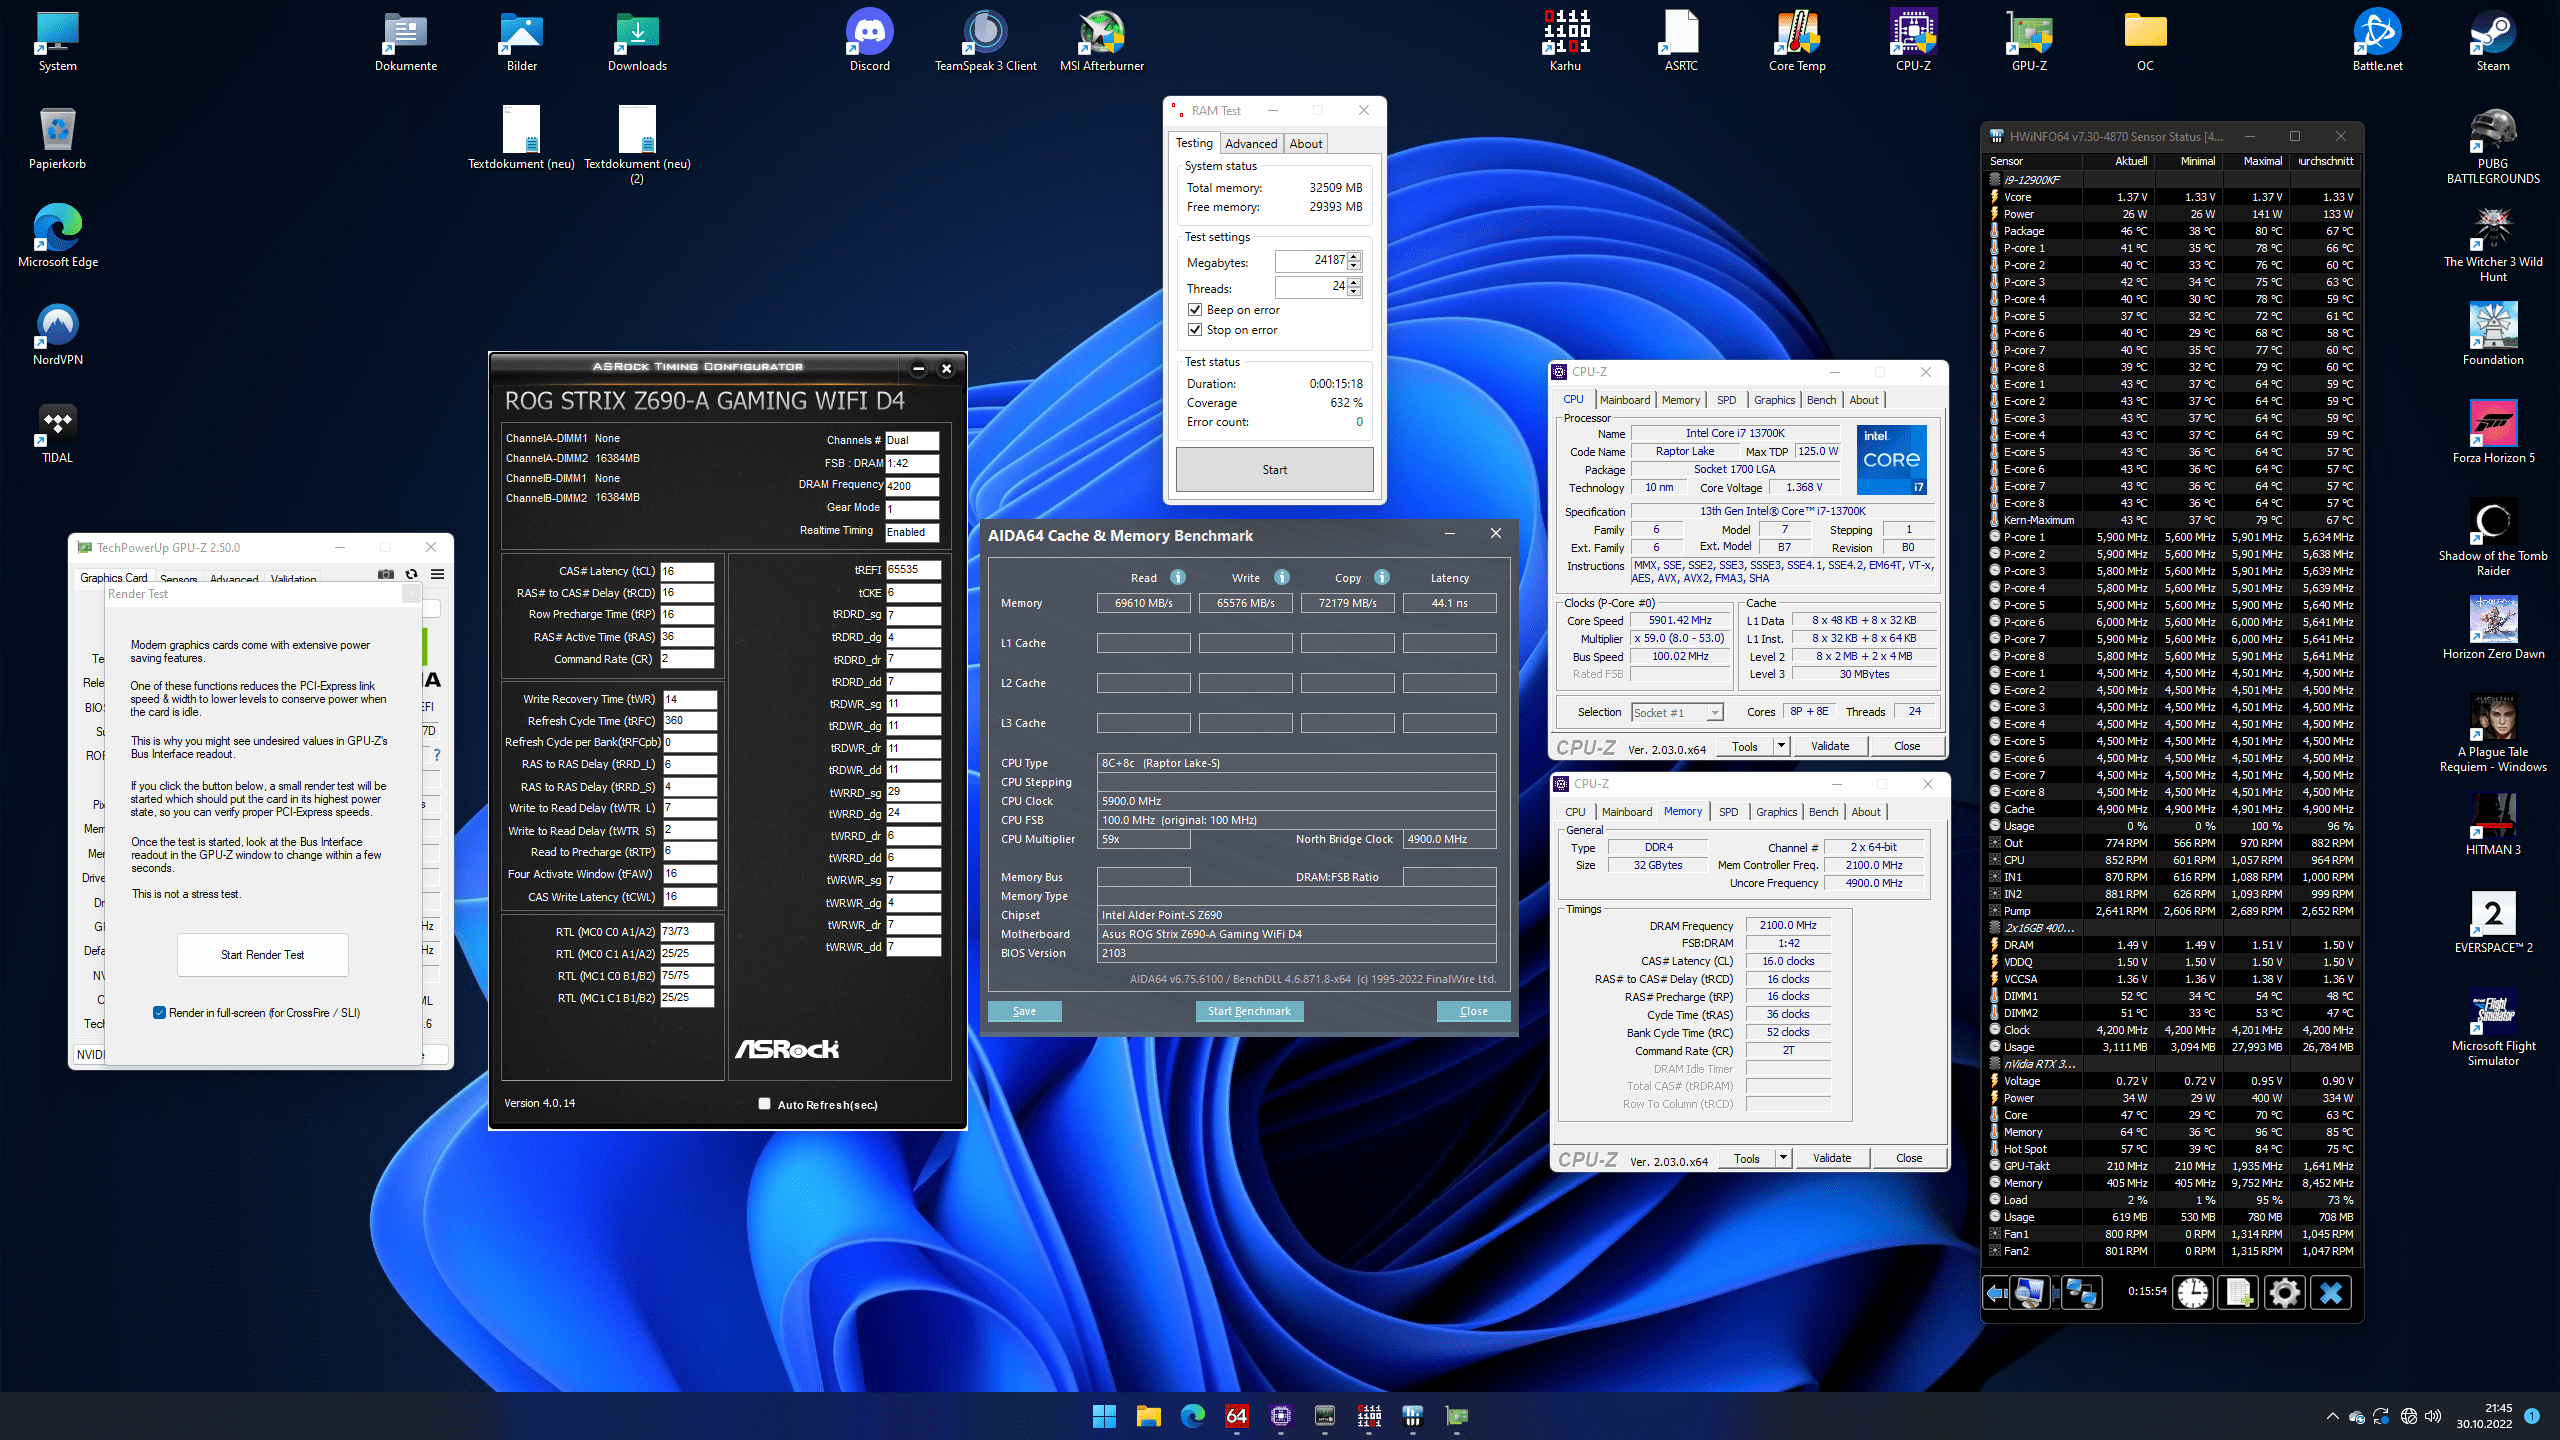Expand Tools dropdown arrow in upper CPU-Z
Image resolution: width=2560 pixels, height=1440 pixels.
pyautogui.click(x=1781, y=746)
